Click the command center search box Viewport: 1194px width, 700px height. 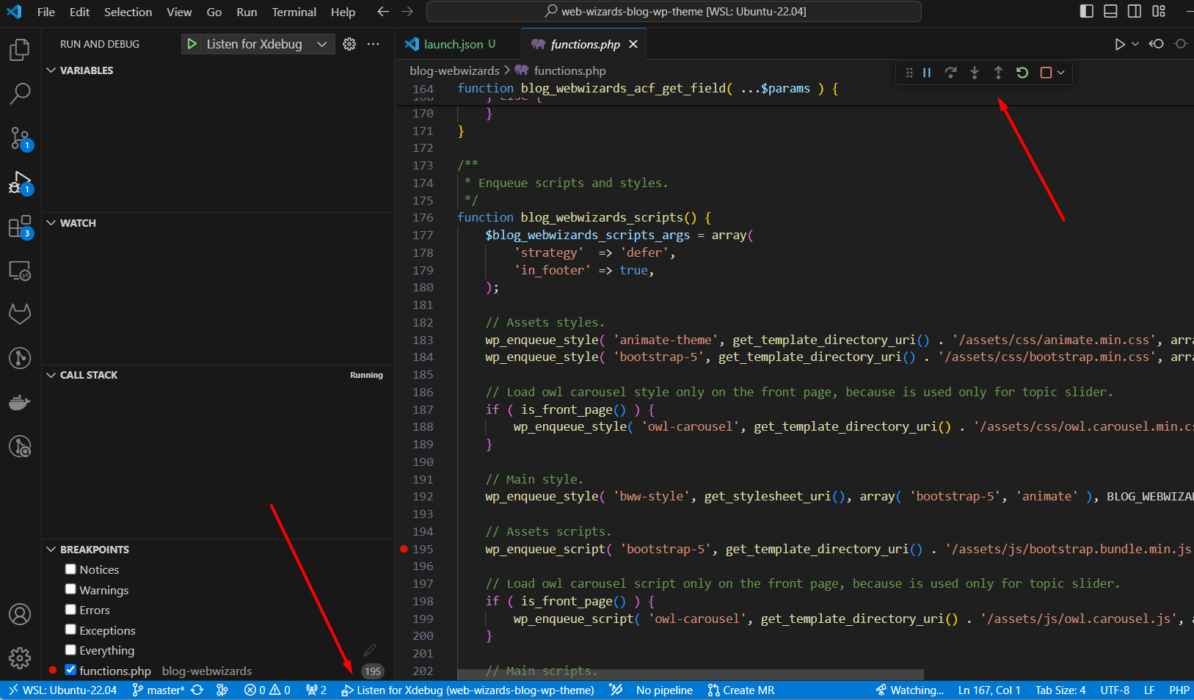[674, 11]
